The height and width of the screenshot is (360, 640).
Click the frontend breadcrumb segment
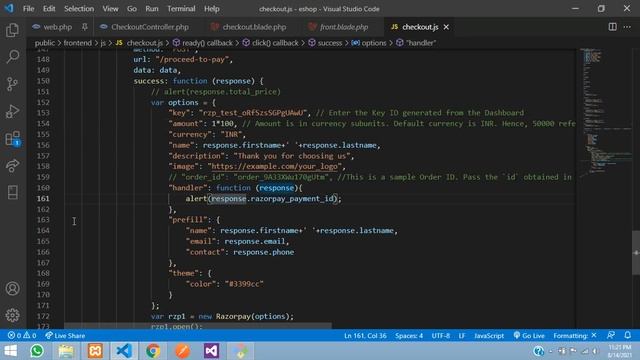point(77,43)
